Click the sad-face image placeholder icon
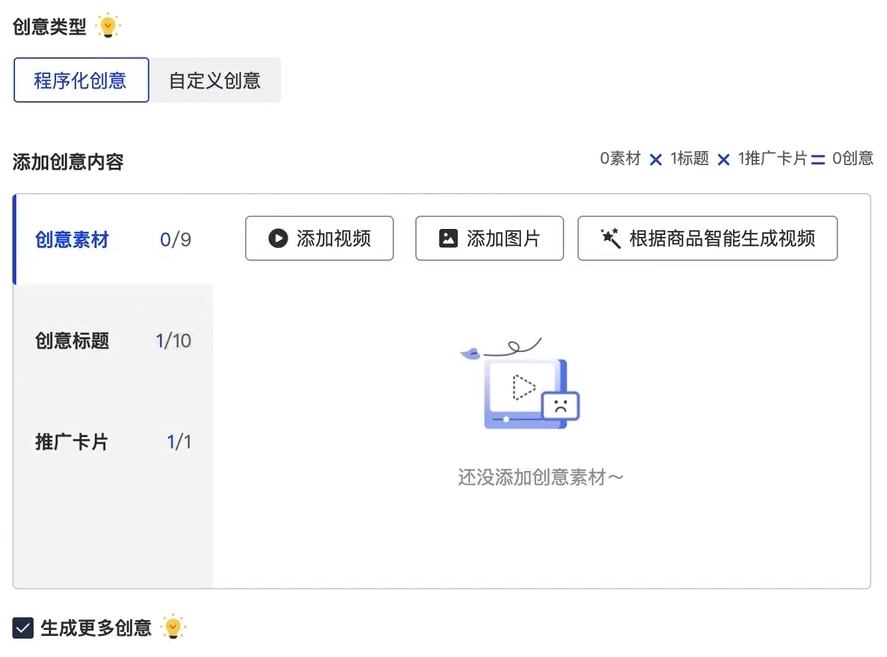This screenshot has height=657, width=887. click(561, 406)
